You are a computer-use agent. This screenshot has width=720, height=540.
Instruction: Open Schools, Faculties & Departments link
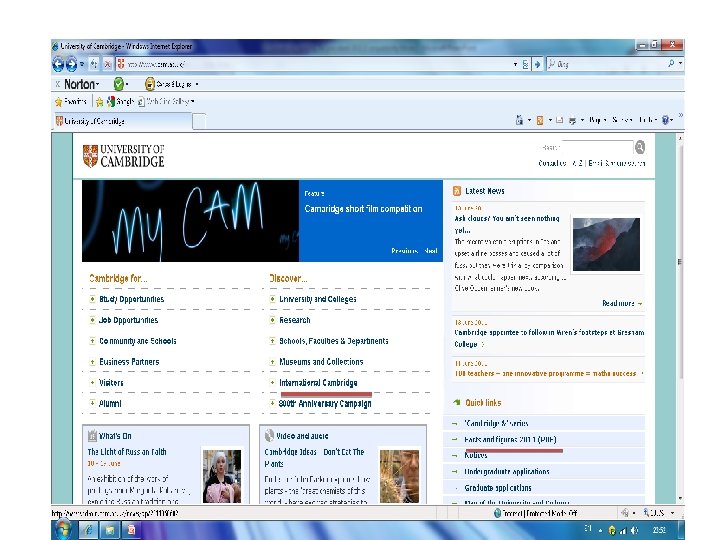[333, 341]
